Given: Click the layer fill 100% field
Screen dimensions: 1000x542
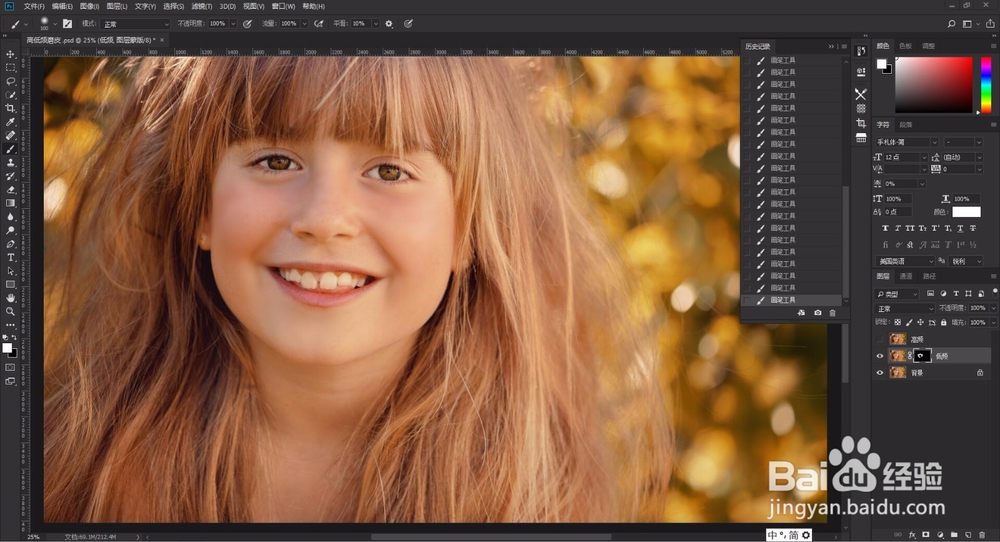Looking at the screenshot, I should point(978,323).
